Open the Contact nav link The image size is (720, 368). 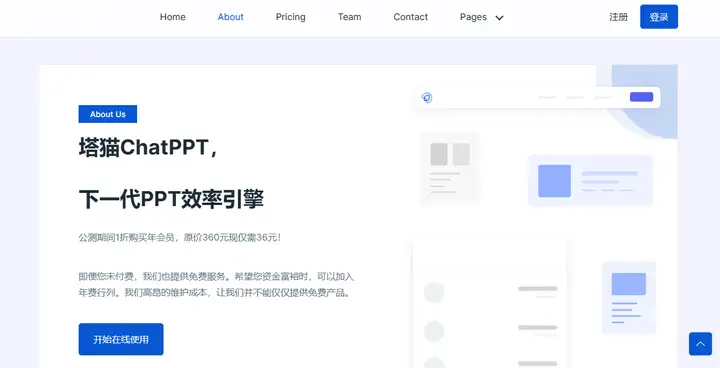(x=411, y=17)
